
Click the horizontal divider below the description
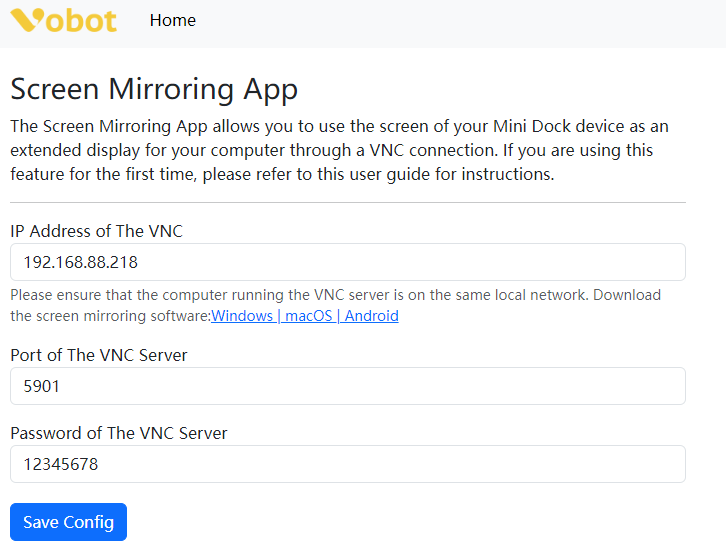coord(347,202)
